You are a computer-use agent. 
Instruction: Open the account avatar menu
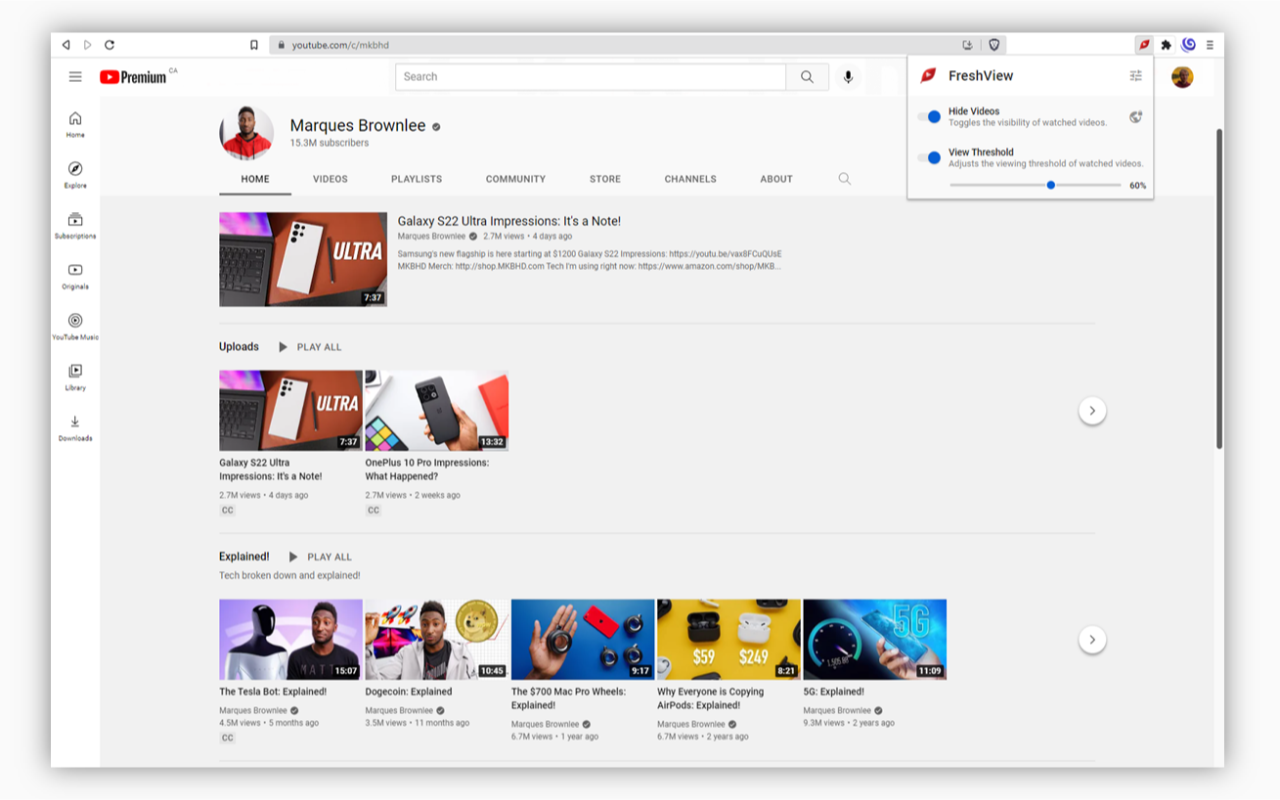pyautogui.click(x=1182, y=77)
